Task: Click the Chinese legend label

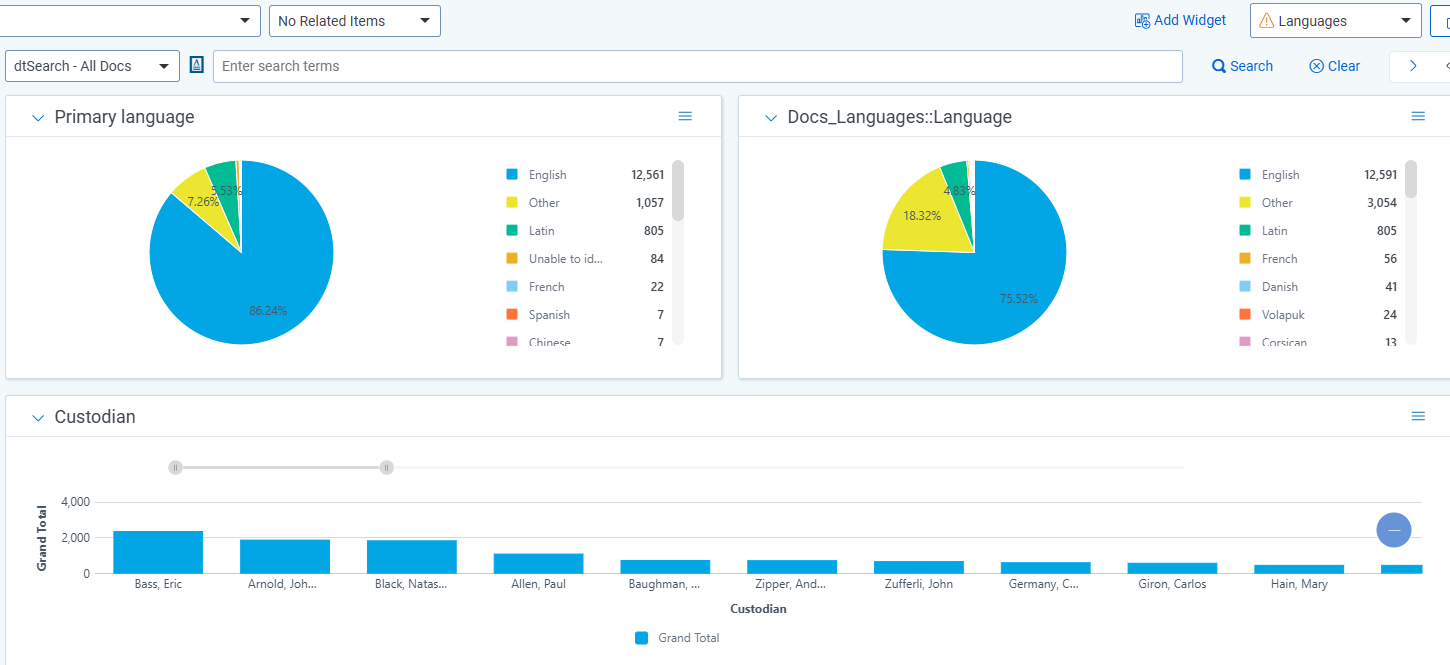Action: pos(549,342)
